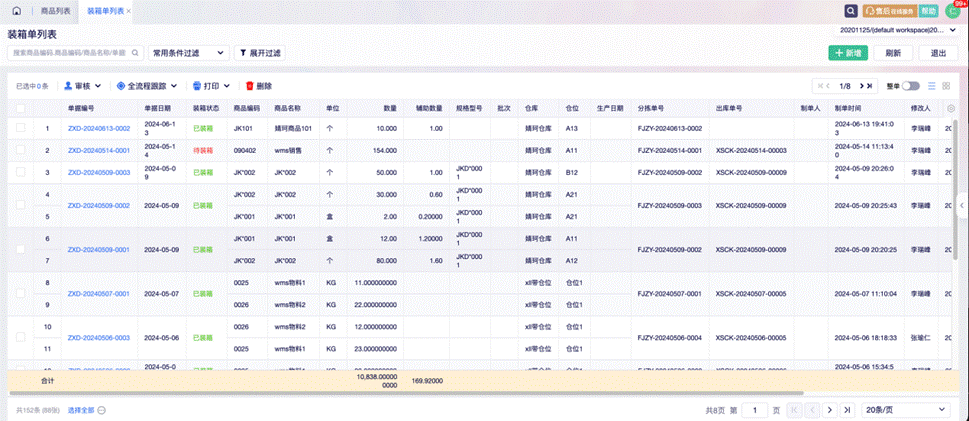Image resolution: width=969 pixels, height=421 pixels.
Task: Switch to list view icon
Action: click(932, 86)
